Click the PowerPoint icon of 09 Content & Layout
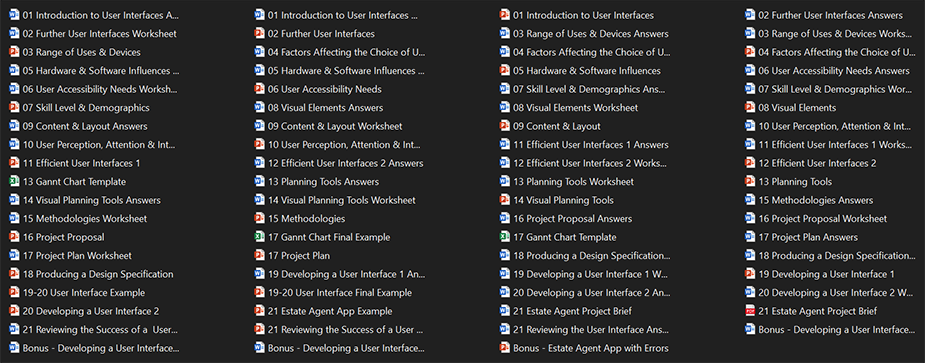The height and width of the screenshot is (363, 925). pos(505,126)
